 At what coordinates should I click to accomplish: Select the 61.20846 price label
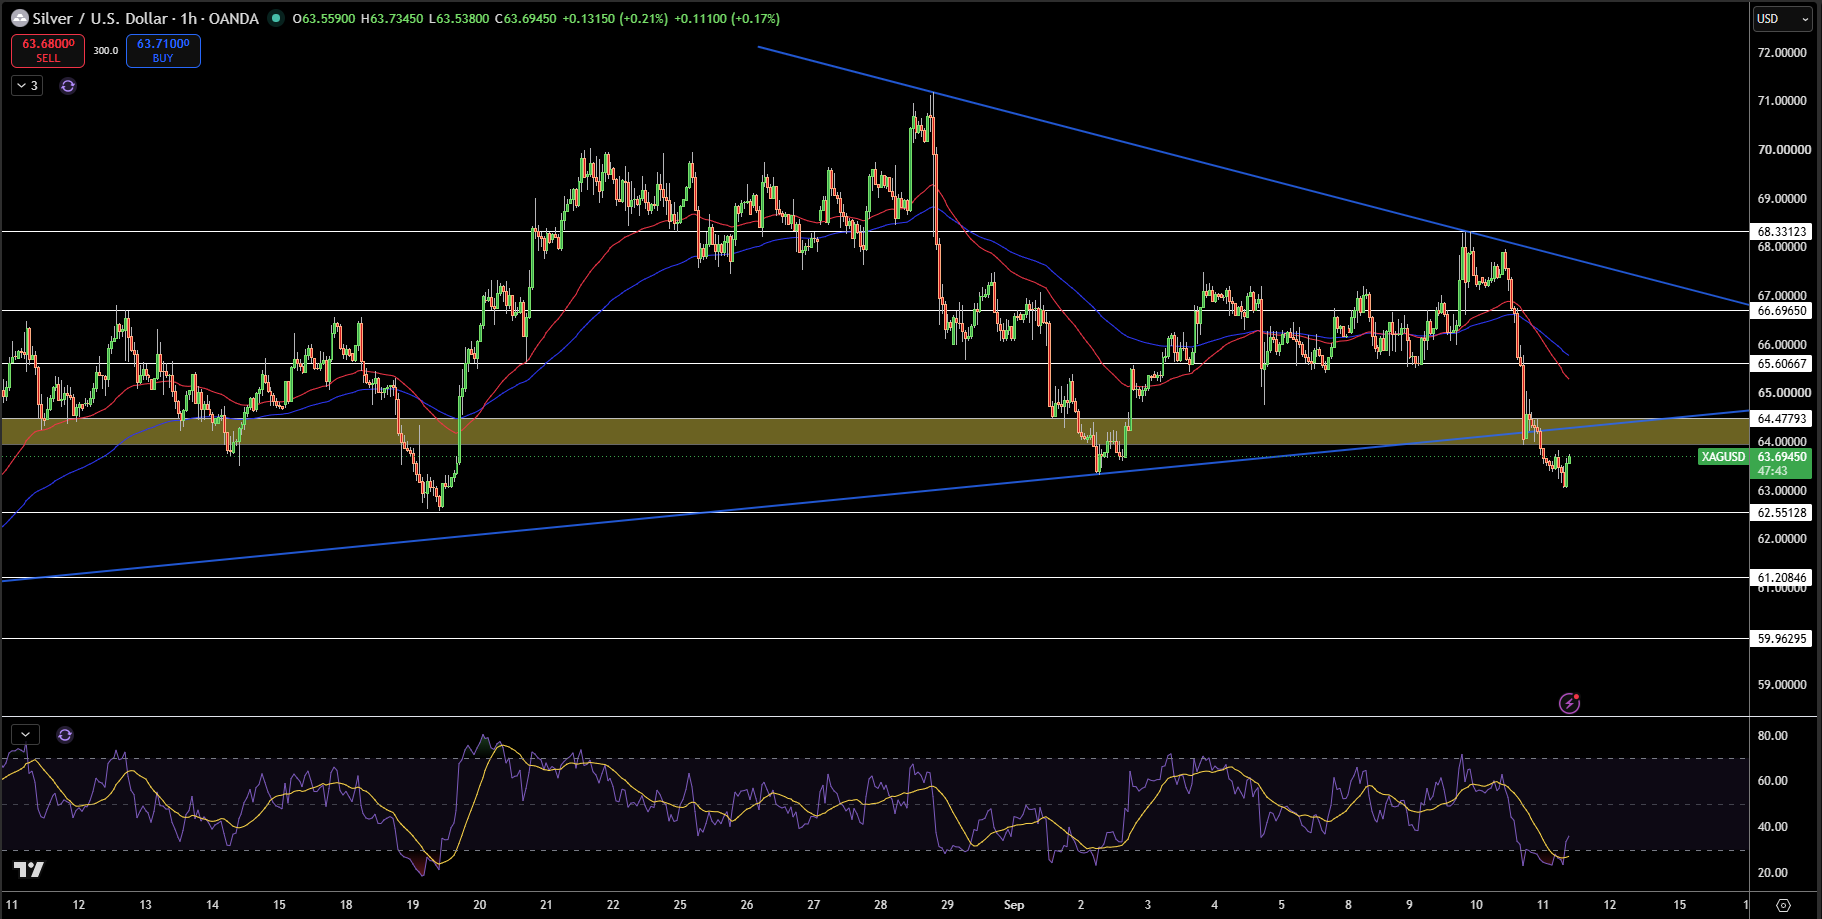[1783, 578]
